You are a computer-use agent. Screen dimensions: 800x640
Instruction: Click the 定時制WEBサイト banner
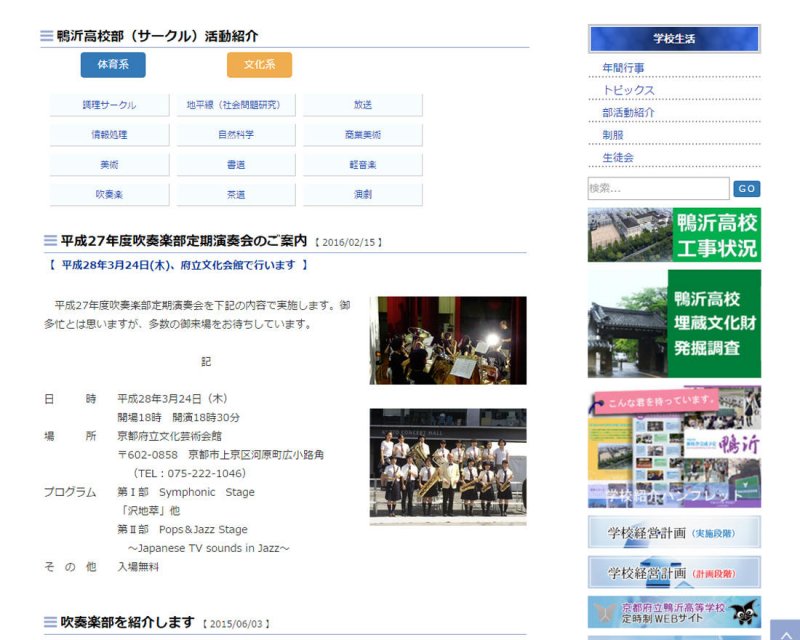tap(674, 611)
